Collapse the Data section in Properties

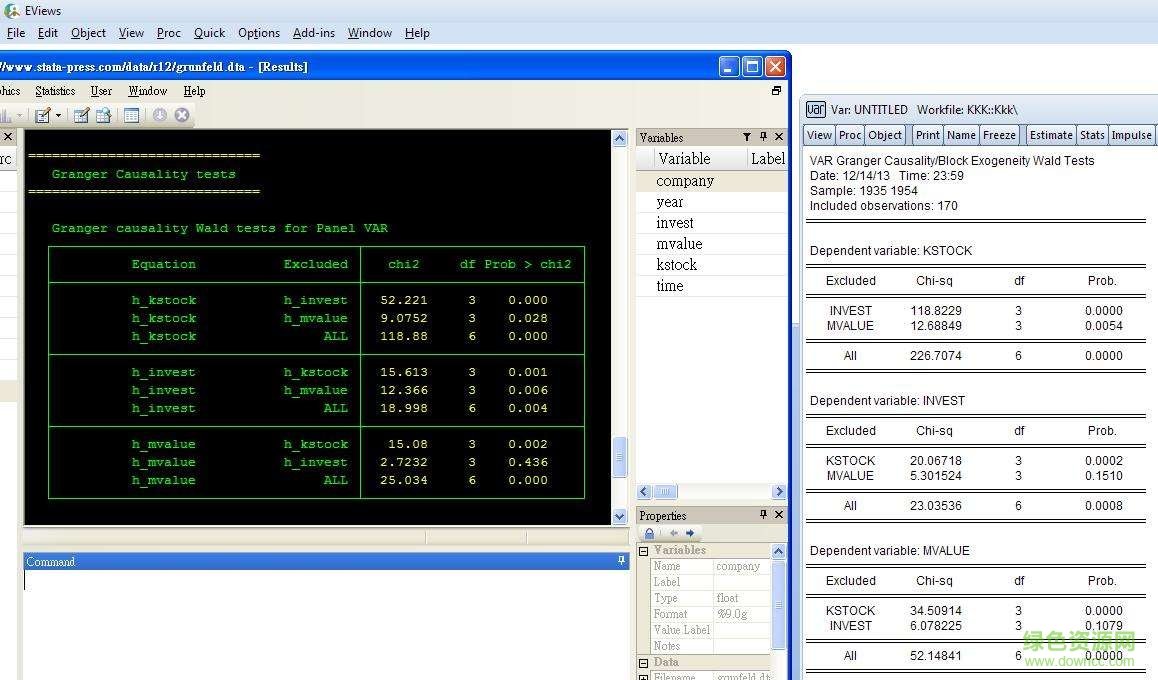click(641, 662)
